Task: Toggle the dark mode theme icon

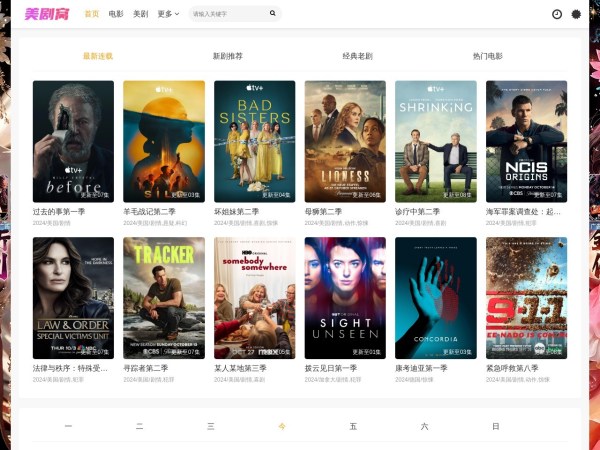Action: pyautogui.click(x=576, y=14)
